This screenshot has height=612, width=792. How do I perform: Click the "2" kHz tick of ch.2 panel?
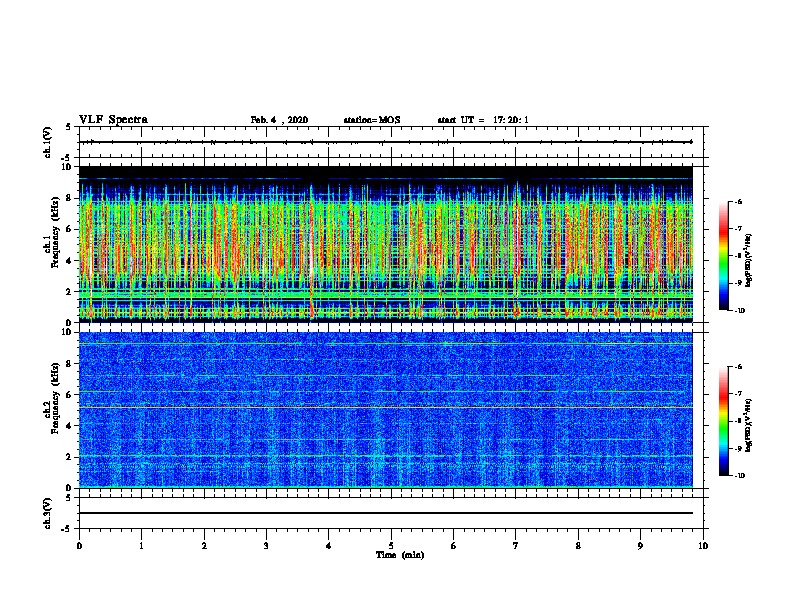69,457
